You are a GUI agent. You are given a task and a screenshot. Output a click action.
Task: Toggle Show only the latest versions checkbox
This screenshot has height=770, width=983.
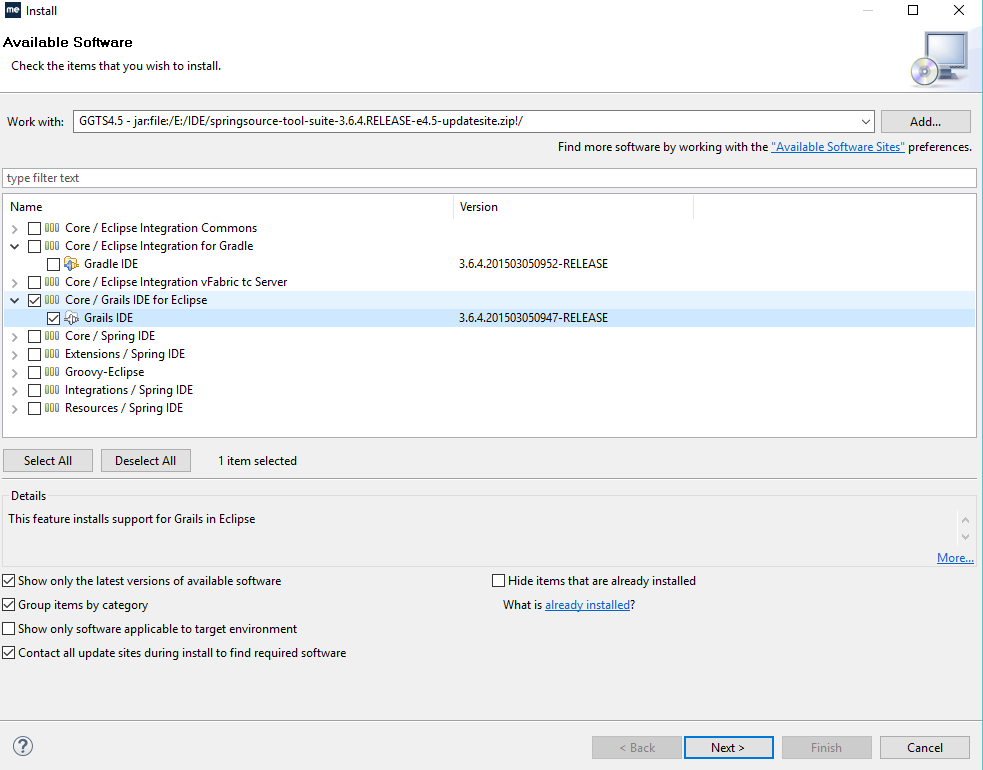[x=9, y=581]
